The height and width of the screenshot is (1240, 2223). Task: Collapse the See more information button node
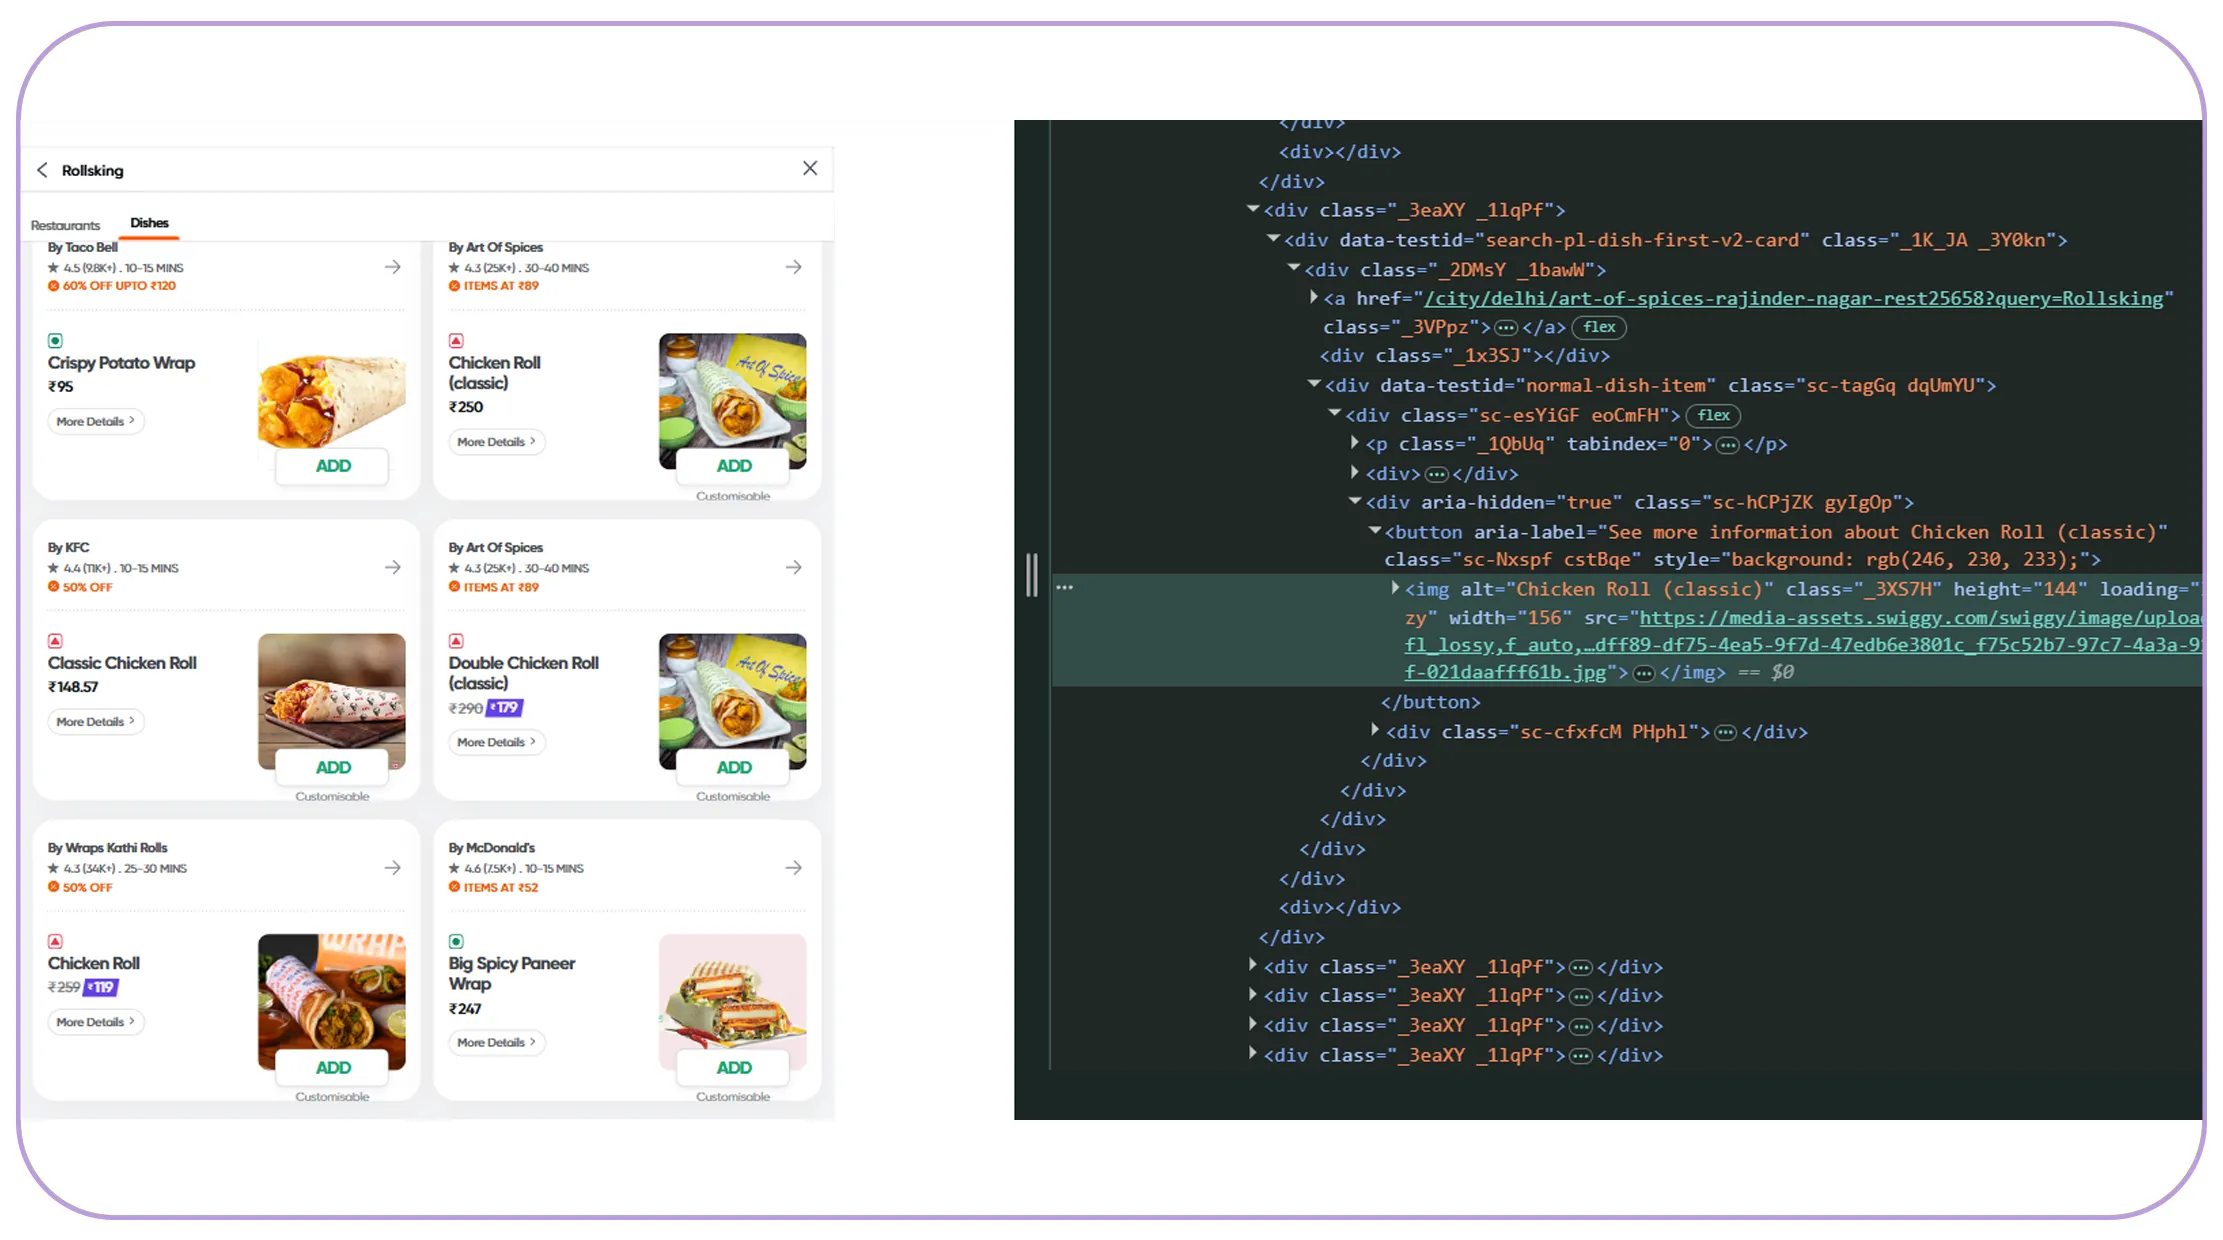point(1375,531)
